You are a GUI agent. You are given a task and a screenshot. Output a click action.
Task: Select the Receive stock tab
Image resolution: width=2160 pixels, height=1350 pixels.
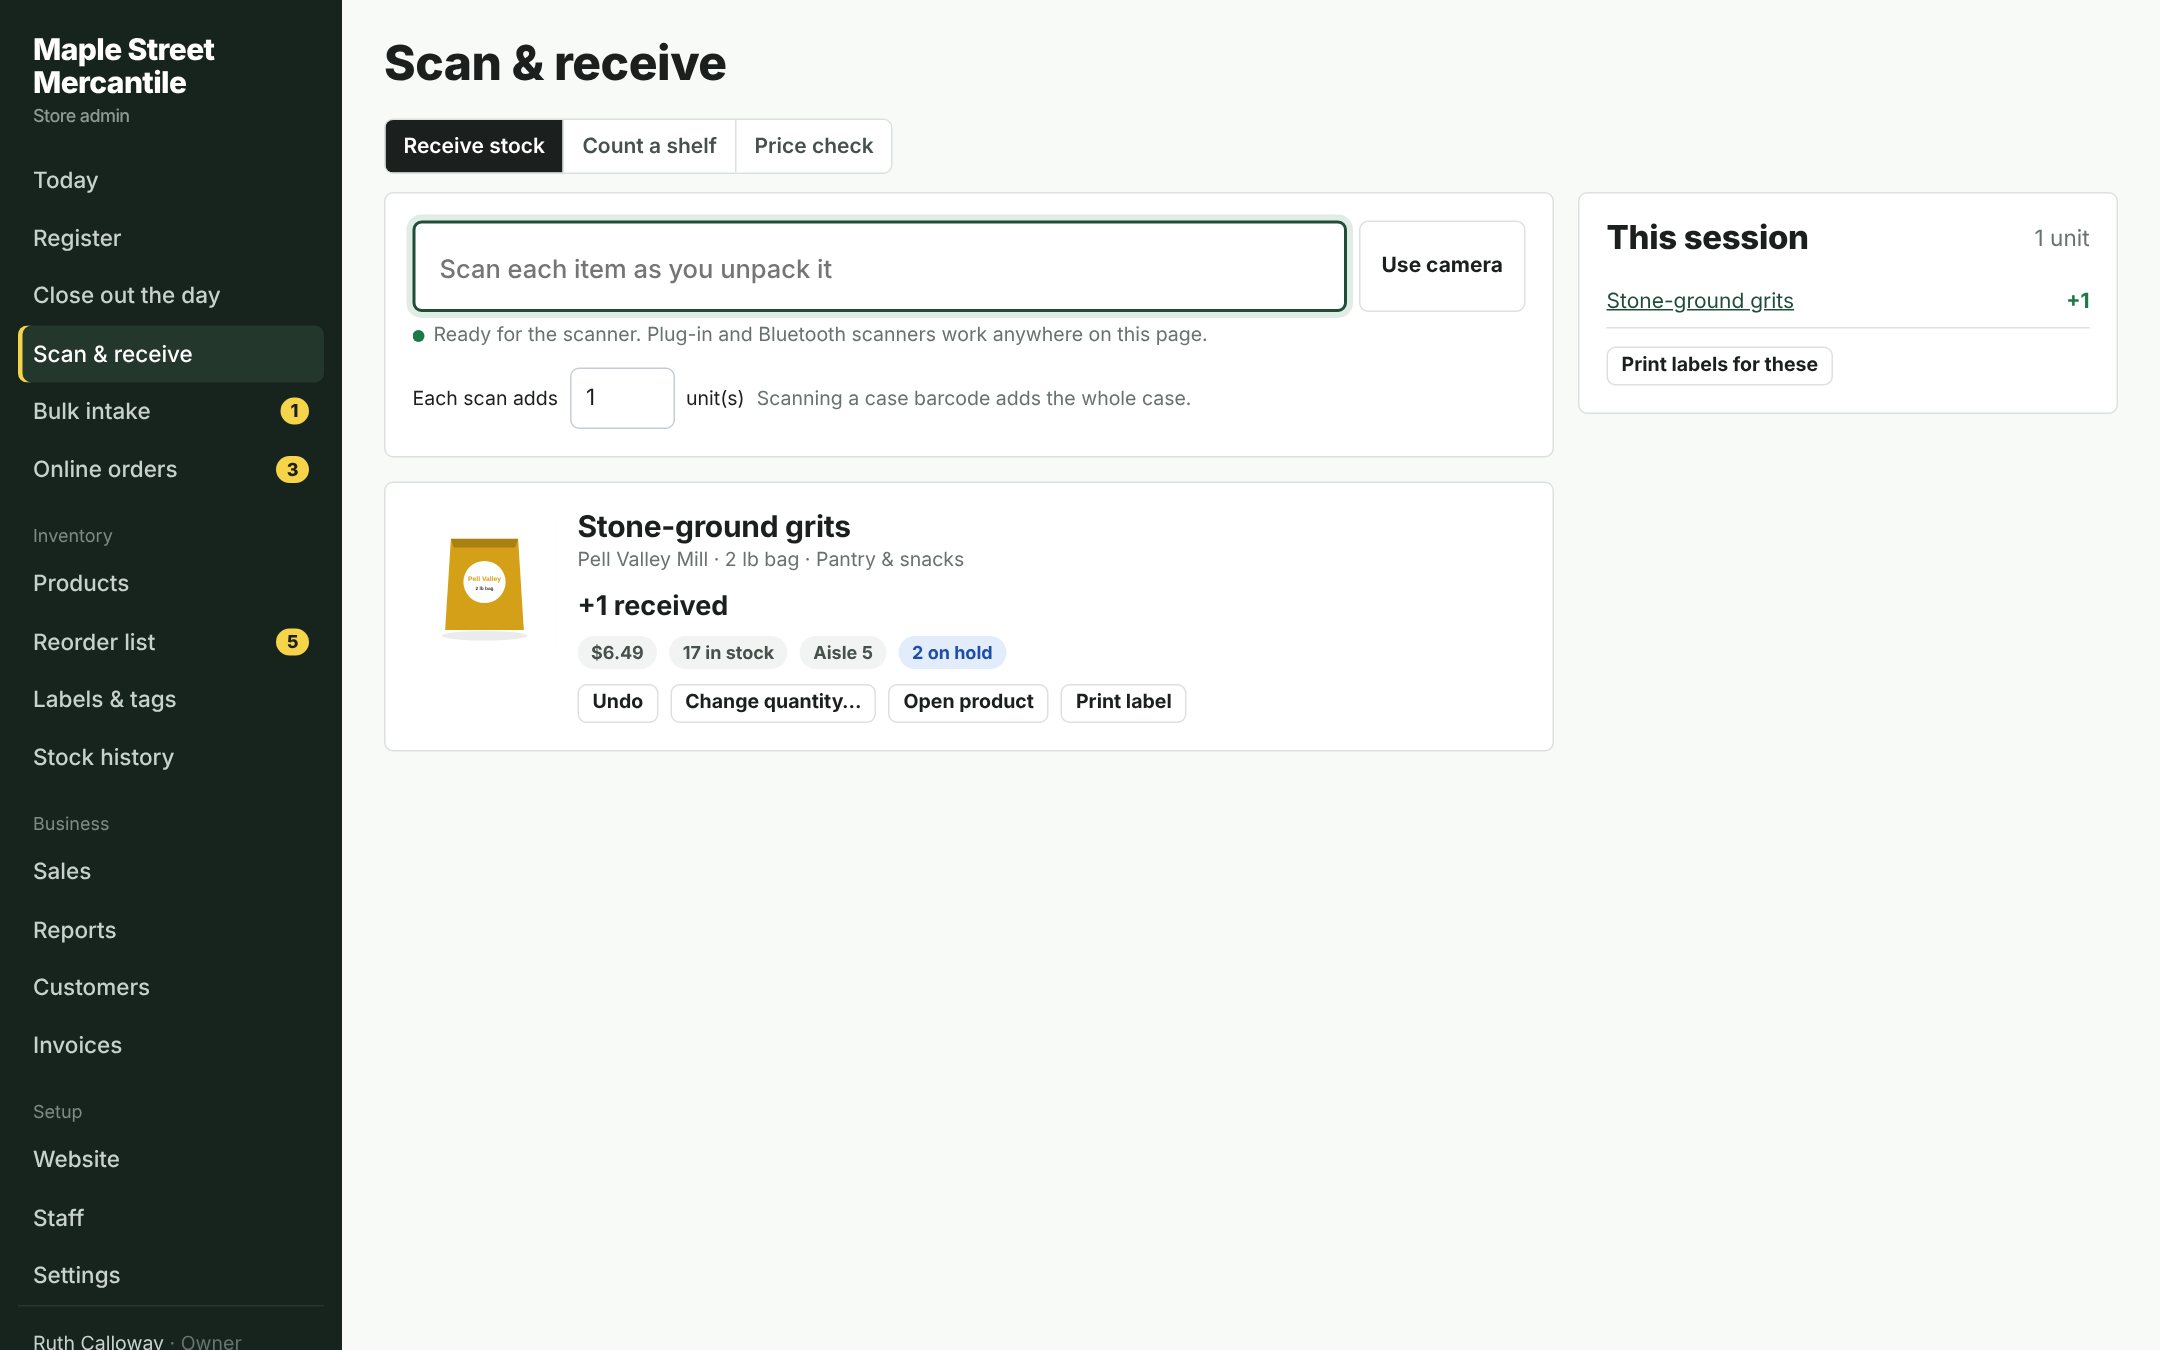pyautogui.click(x=474, y=146)
